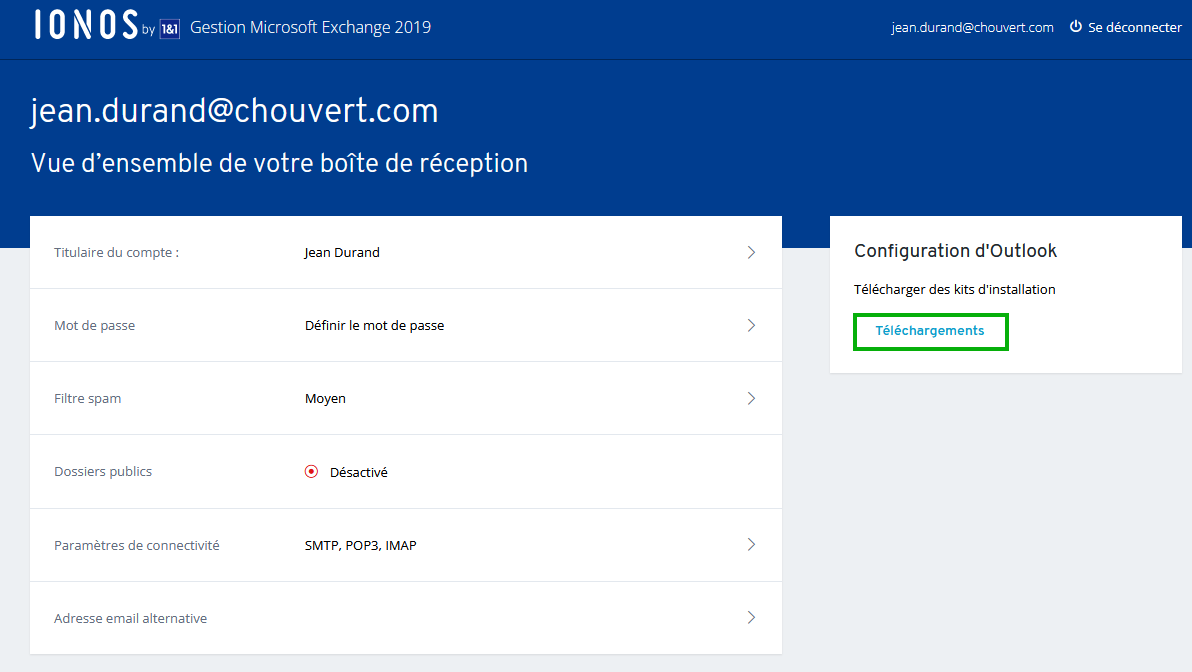Click the Dossiers publics label
The width and height of the screenshot is (1192, 672).
(x=103, y=471)
